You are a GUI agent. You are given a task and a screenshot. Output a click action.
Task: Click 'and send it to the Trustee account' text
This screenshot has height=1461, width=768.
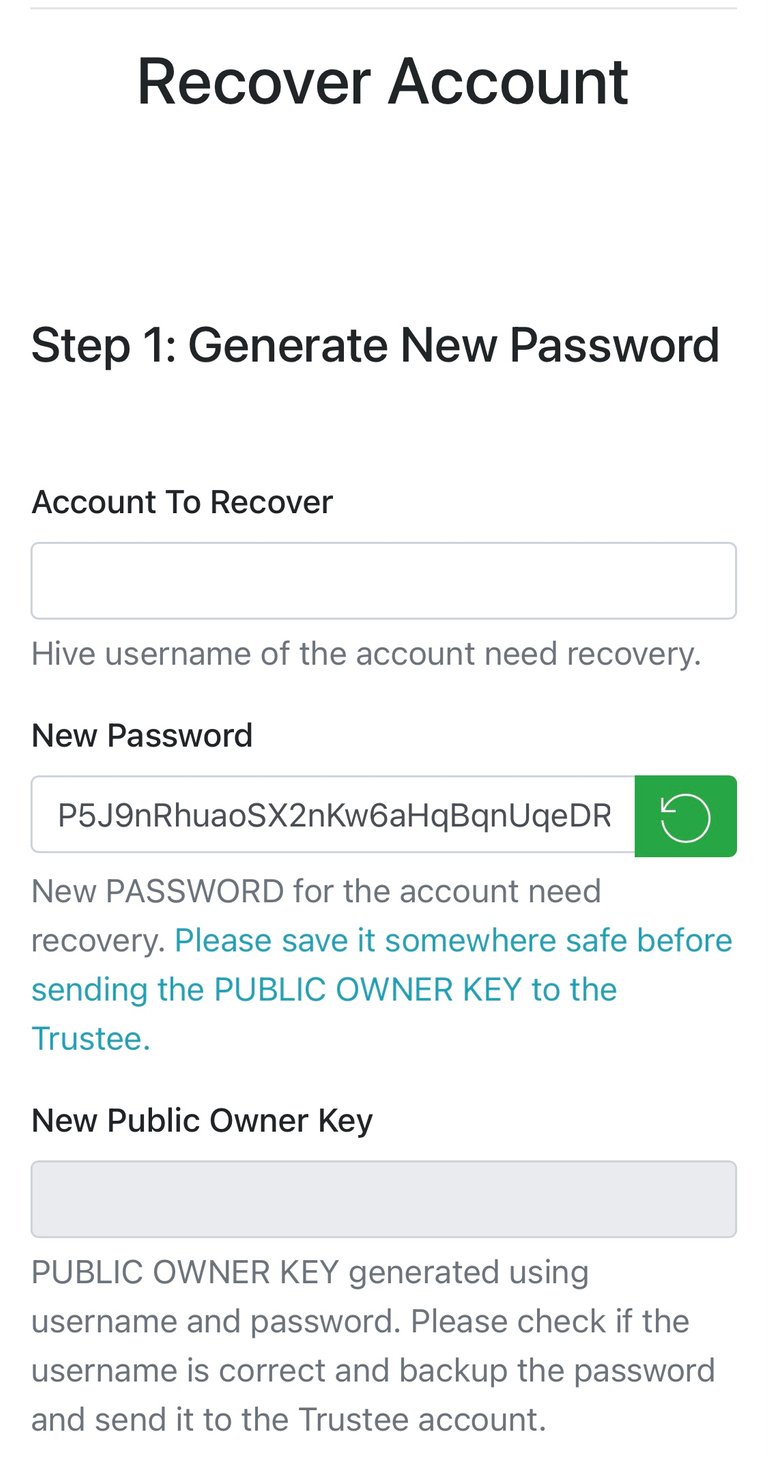pyautogui.click(x=289, y=1420)
